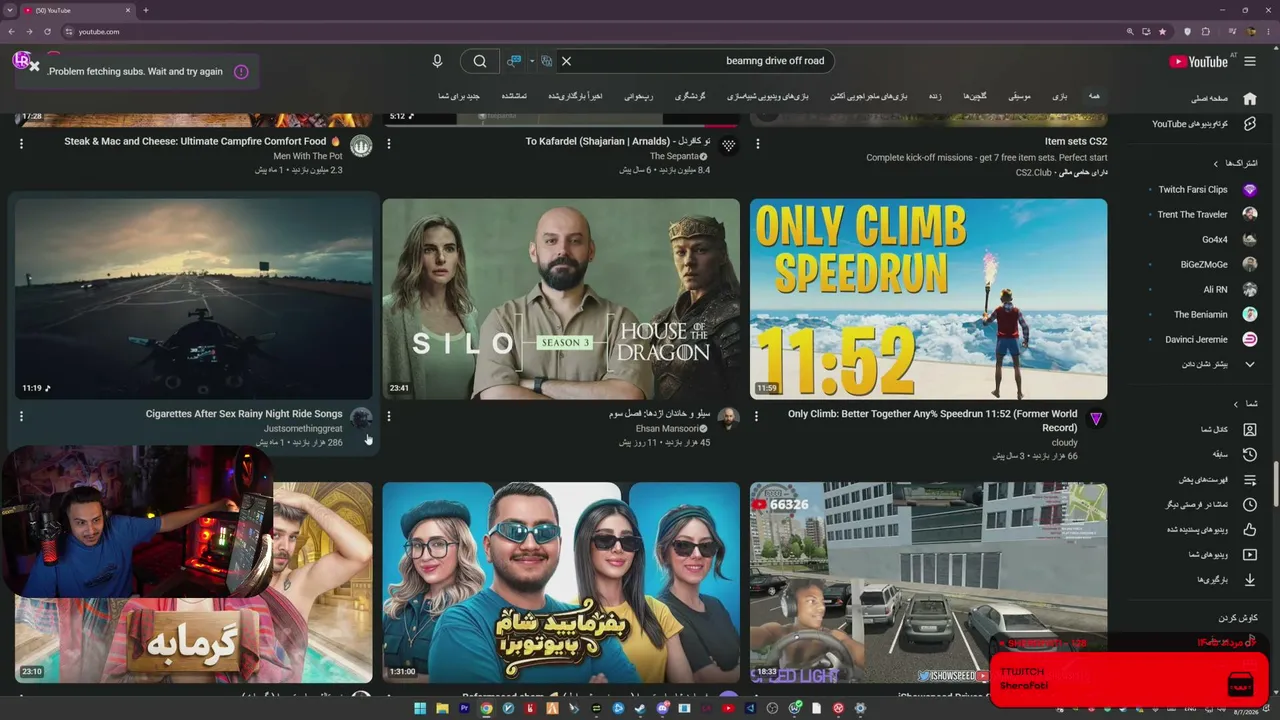
Task: Open video title Cigarettes After Sex Rainy Night
Action: tap(244, 414)
